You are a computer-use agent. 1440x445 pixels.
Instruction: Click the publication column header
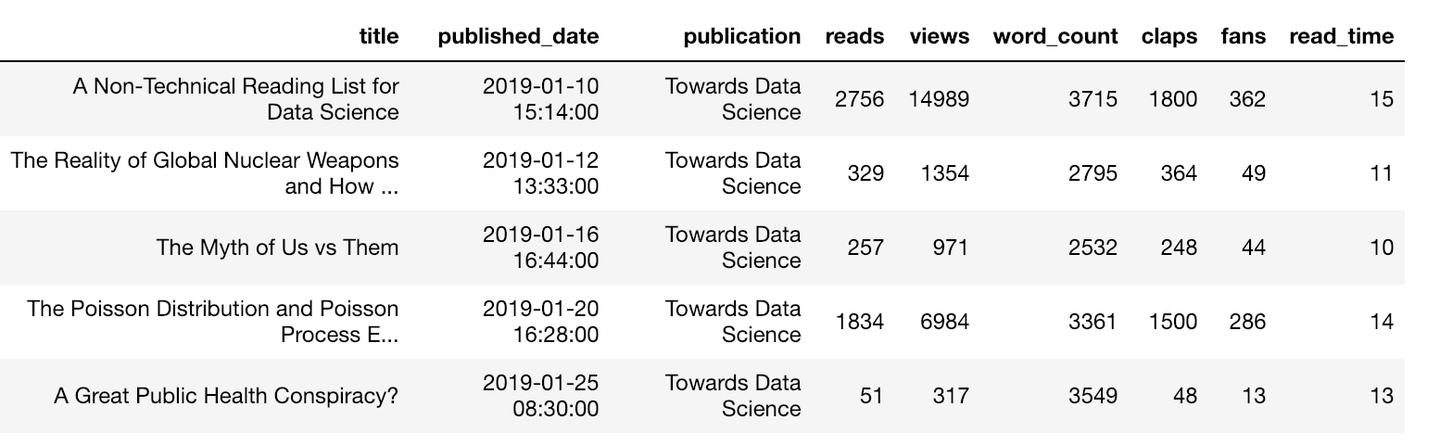(742, 37)
